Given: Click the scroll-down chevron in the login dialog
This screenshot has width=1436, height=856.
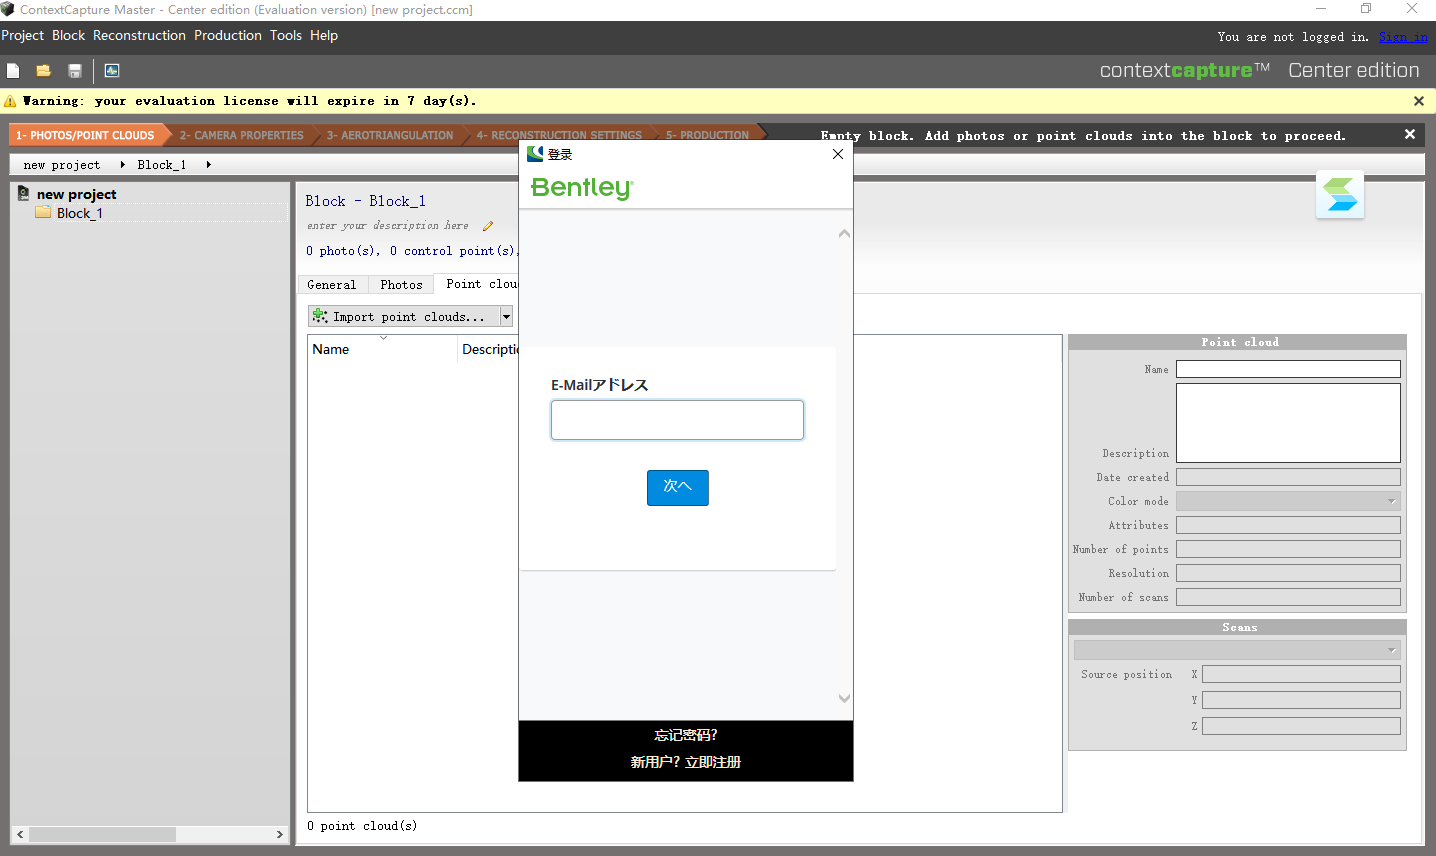Looking at the screenshot, I should point(844,698).
